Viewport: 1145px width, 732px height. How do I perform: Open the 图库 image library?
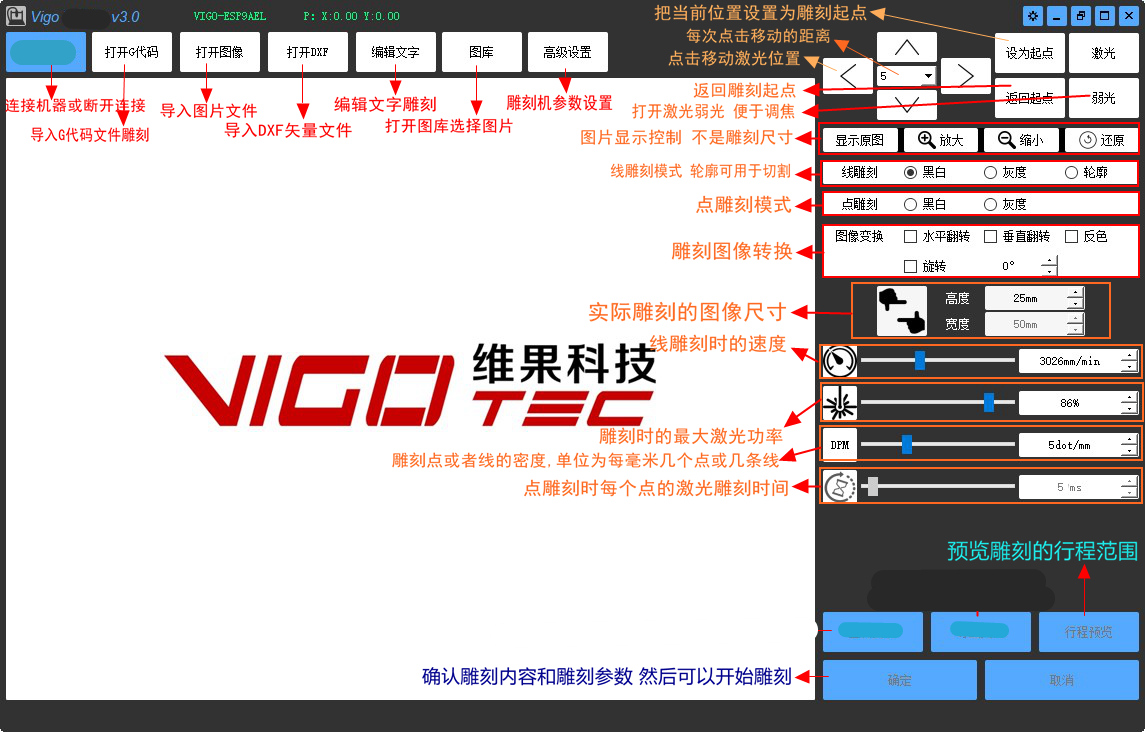(481, 52)
